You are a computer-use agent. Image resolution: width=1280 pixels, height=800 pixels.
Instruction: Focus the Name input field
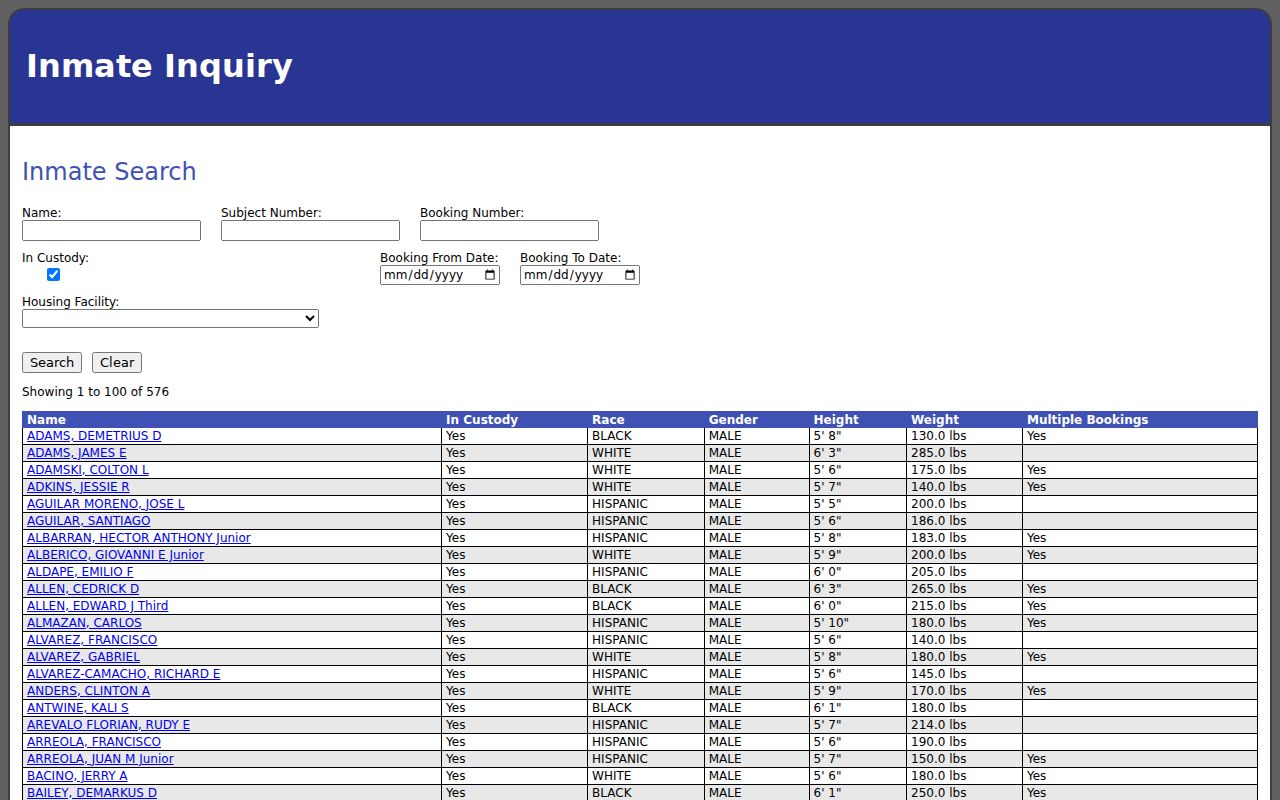click(111, 231)
